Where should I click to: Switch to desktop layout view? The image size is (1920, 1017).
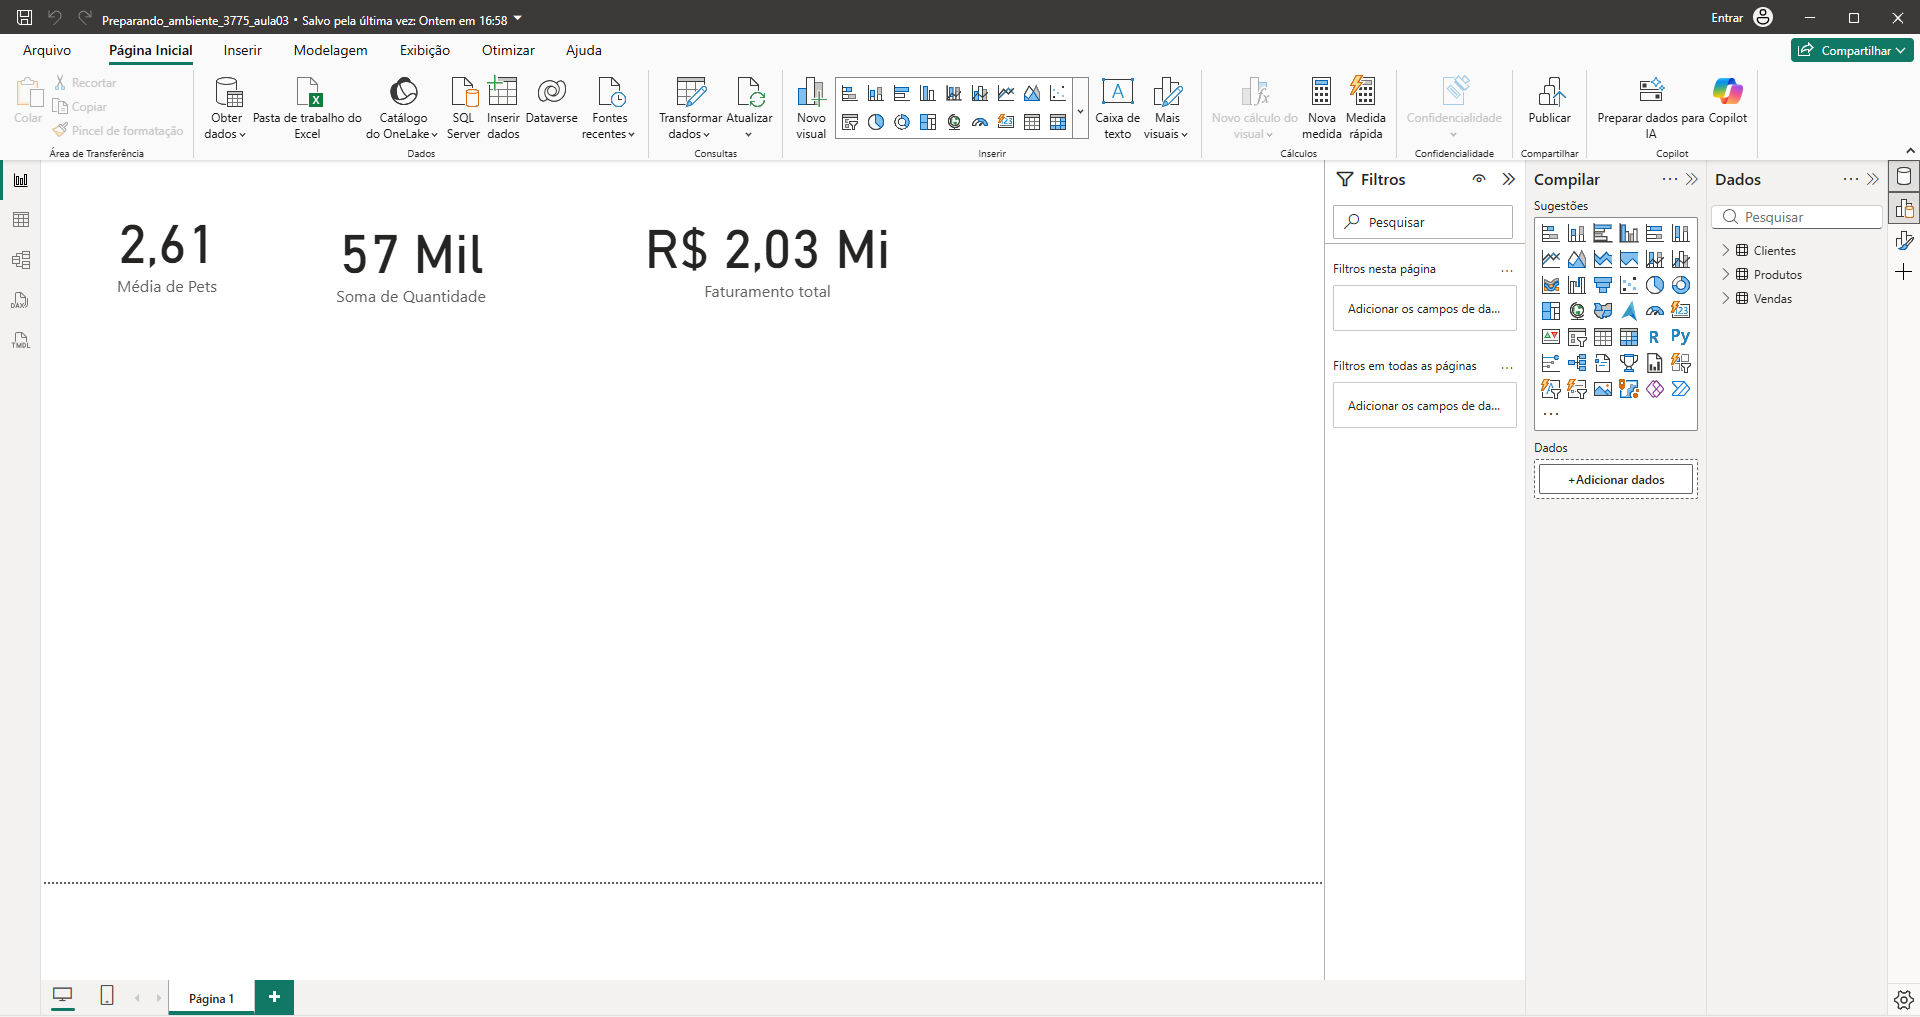point(62,995)
